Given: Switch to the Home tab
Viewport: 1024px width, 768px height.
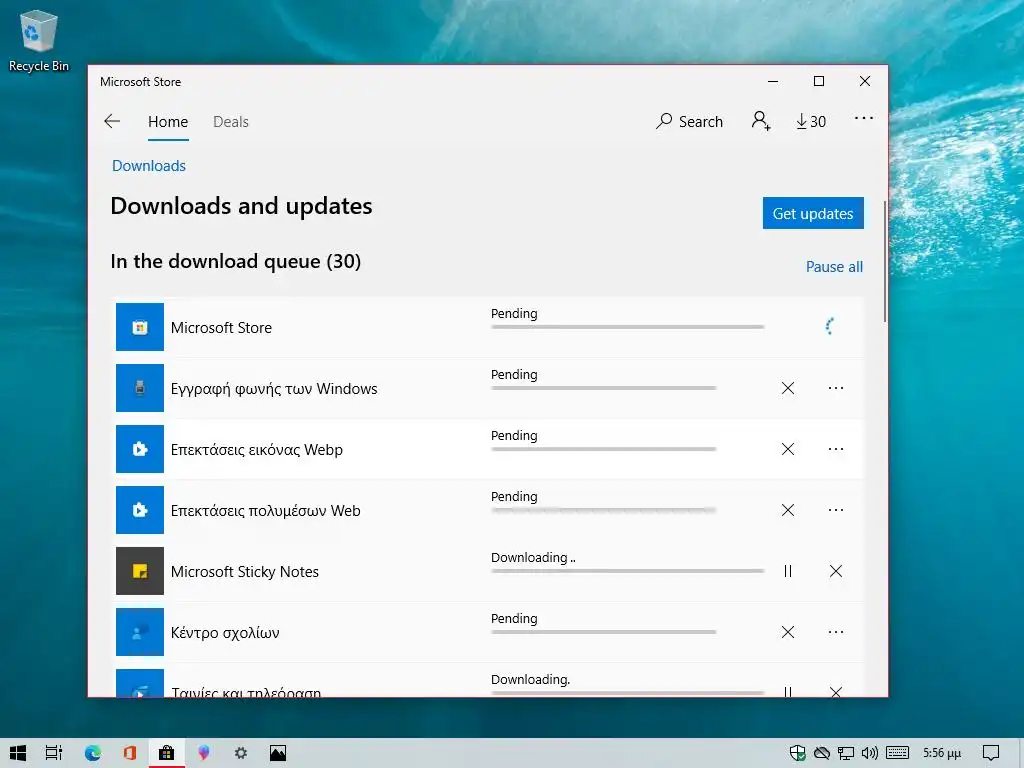Looking at the screenshot, I should tap(168, 121).
